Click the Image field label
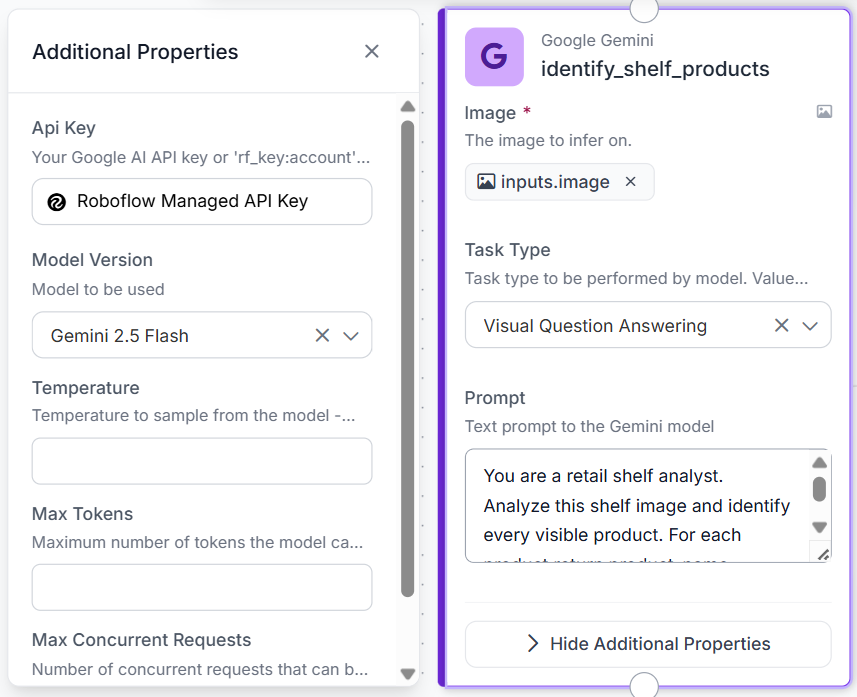857x697 pixels. tap(490, 113)
